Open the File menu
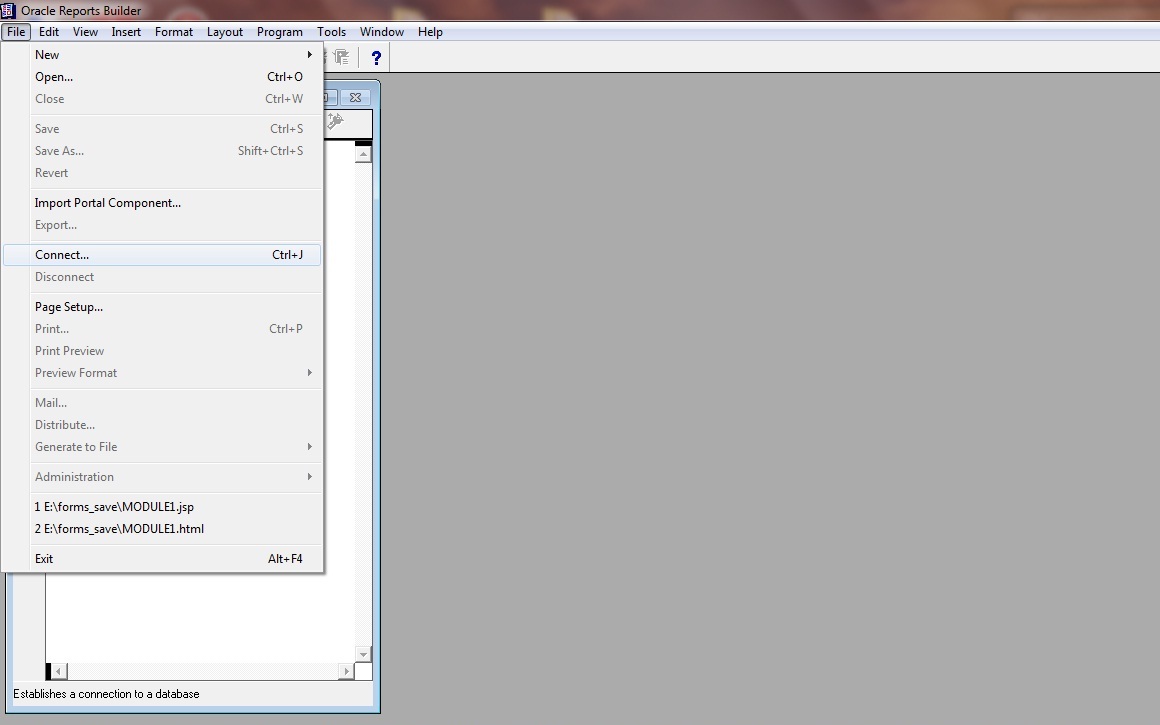Screen dimensions: 1160x725 [x=16, y=32]
